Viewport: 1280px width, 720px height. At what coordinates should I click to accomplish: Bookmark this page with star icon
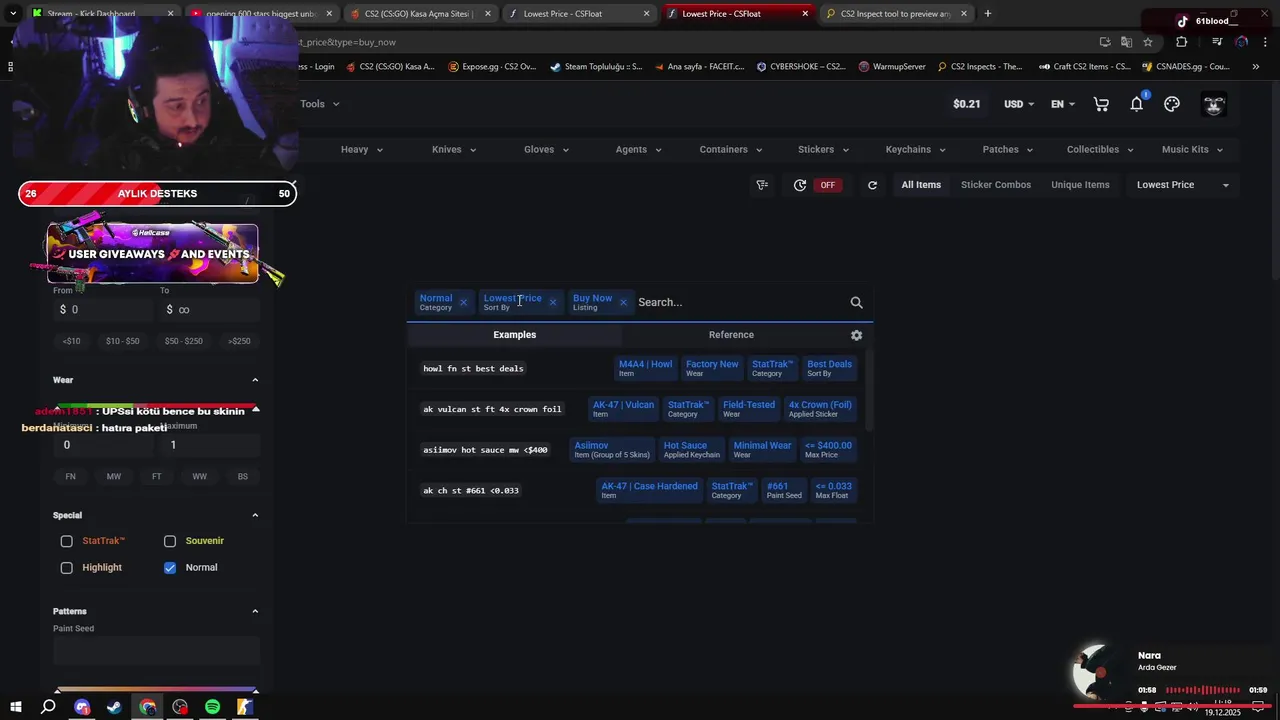[x=1148, y=42]
